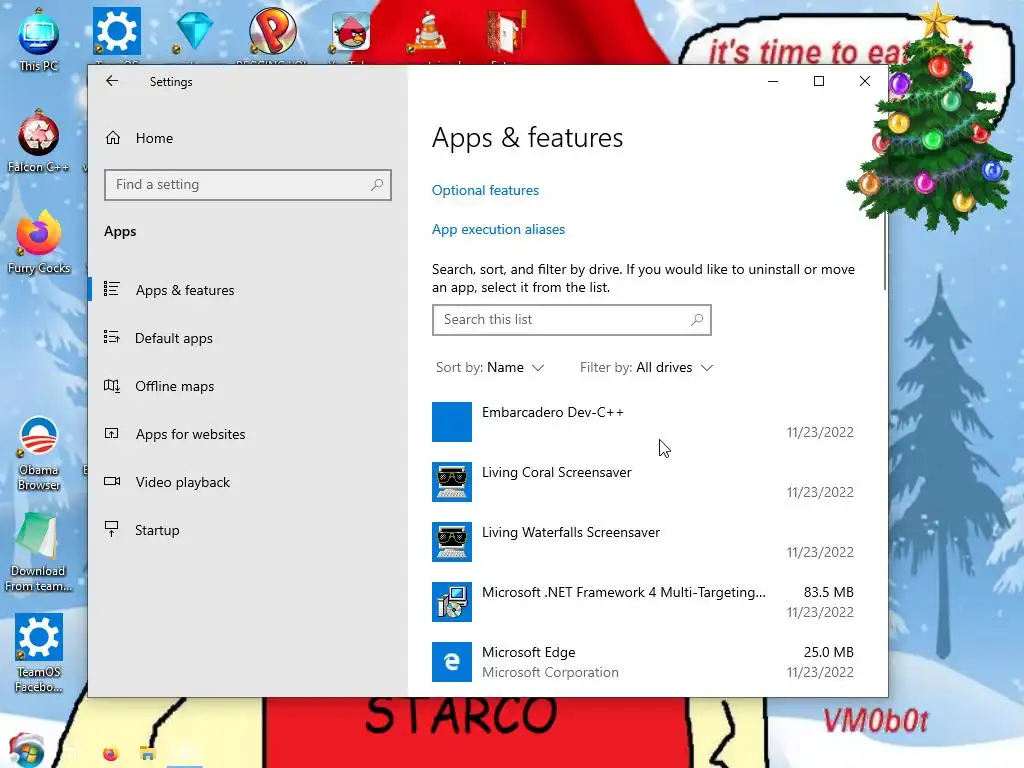
Task: Click the Apps for websites icon
Action: coord(112,434)
